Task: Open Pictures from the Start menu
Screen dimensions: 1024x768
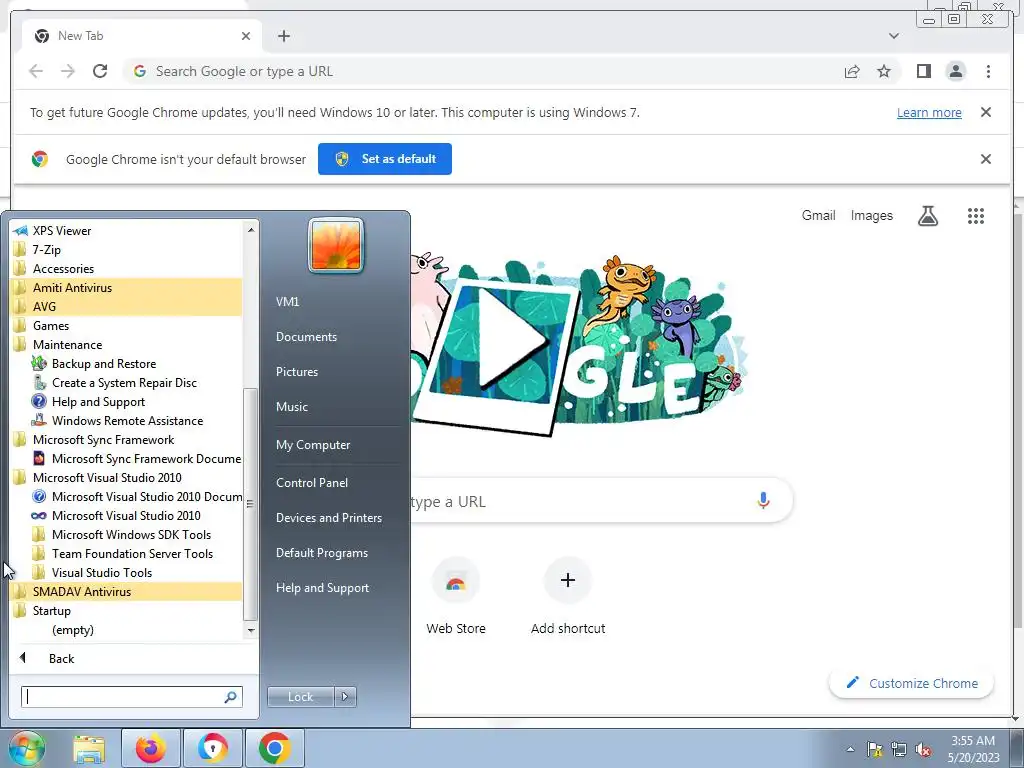Action: (297, 372)
